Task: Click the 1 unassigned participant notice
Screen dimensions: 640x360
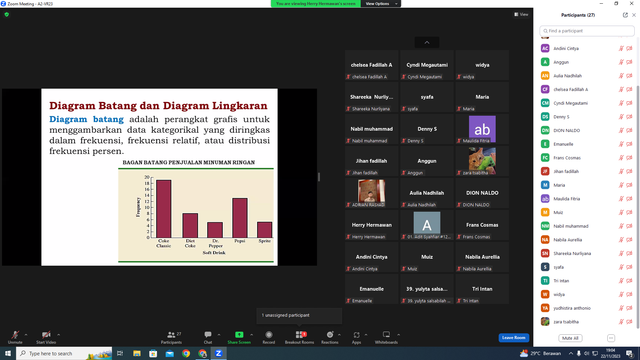Action: click(x=299, y=315)
